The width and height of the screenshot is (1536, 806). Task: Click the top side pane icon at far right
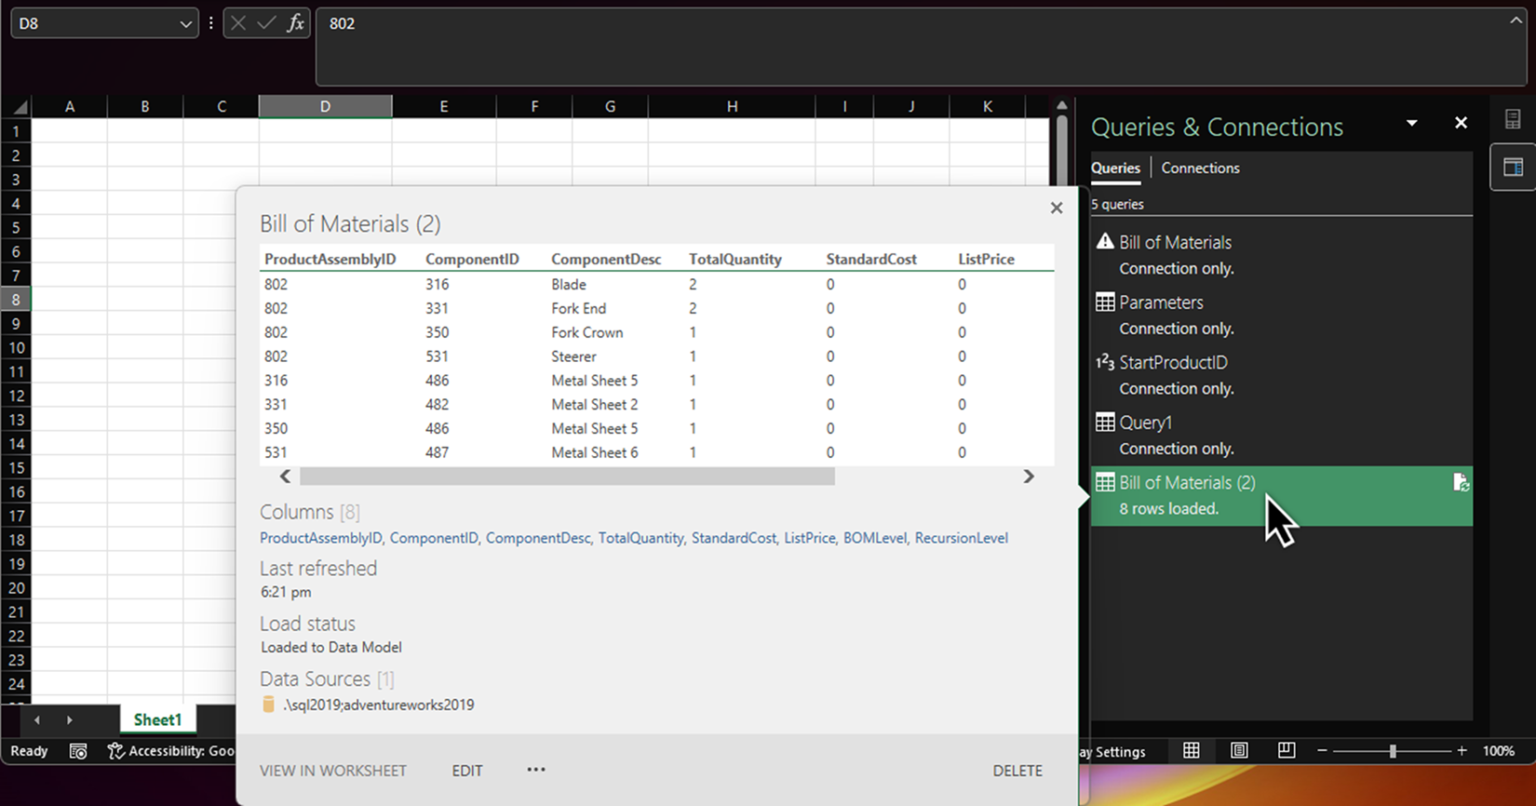pos(1513,120)
